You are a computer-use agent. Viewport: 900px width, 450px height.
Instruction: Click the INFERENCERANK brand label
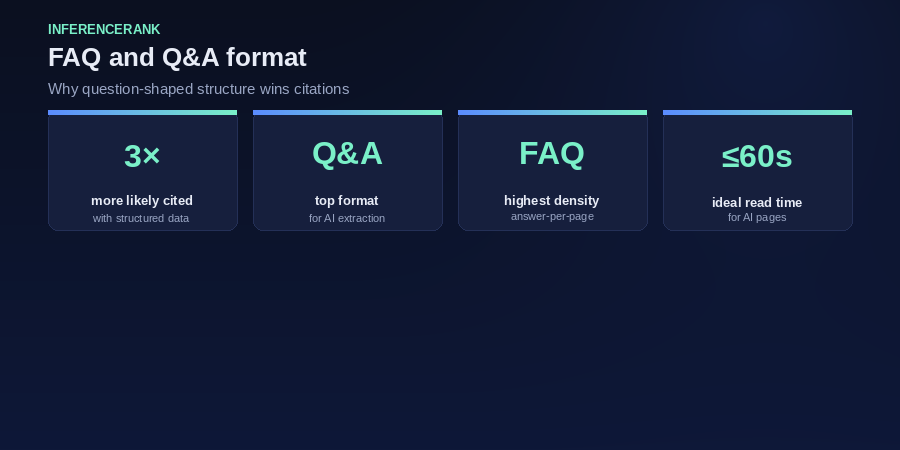[x=104, y=29]
